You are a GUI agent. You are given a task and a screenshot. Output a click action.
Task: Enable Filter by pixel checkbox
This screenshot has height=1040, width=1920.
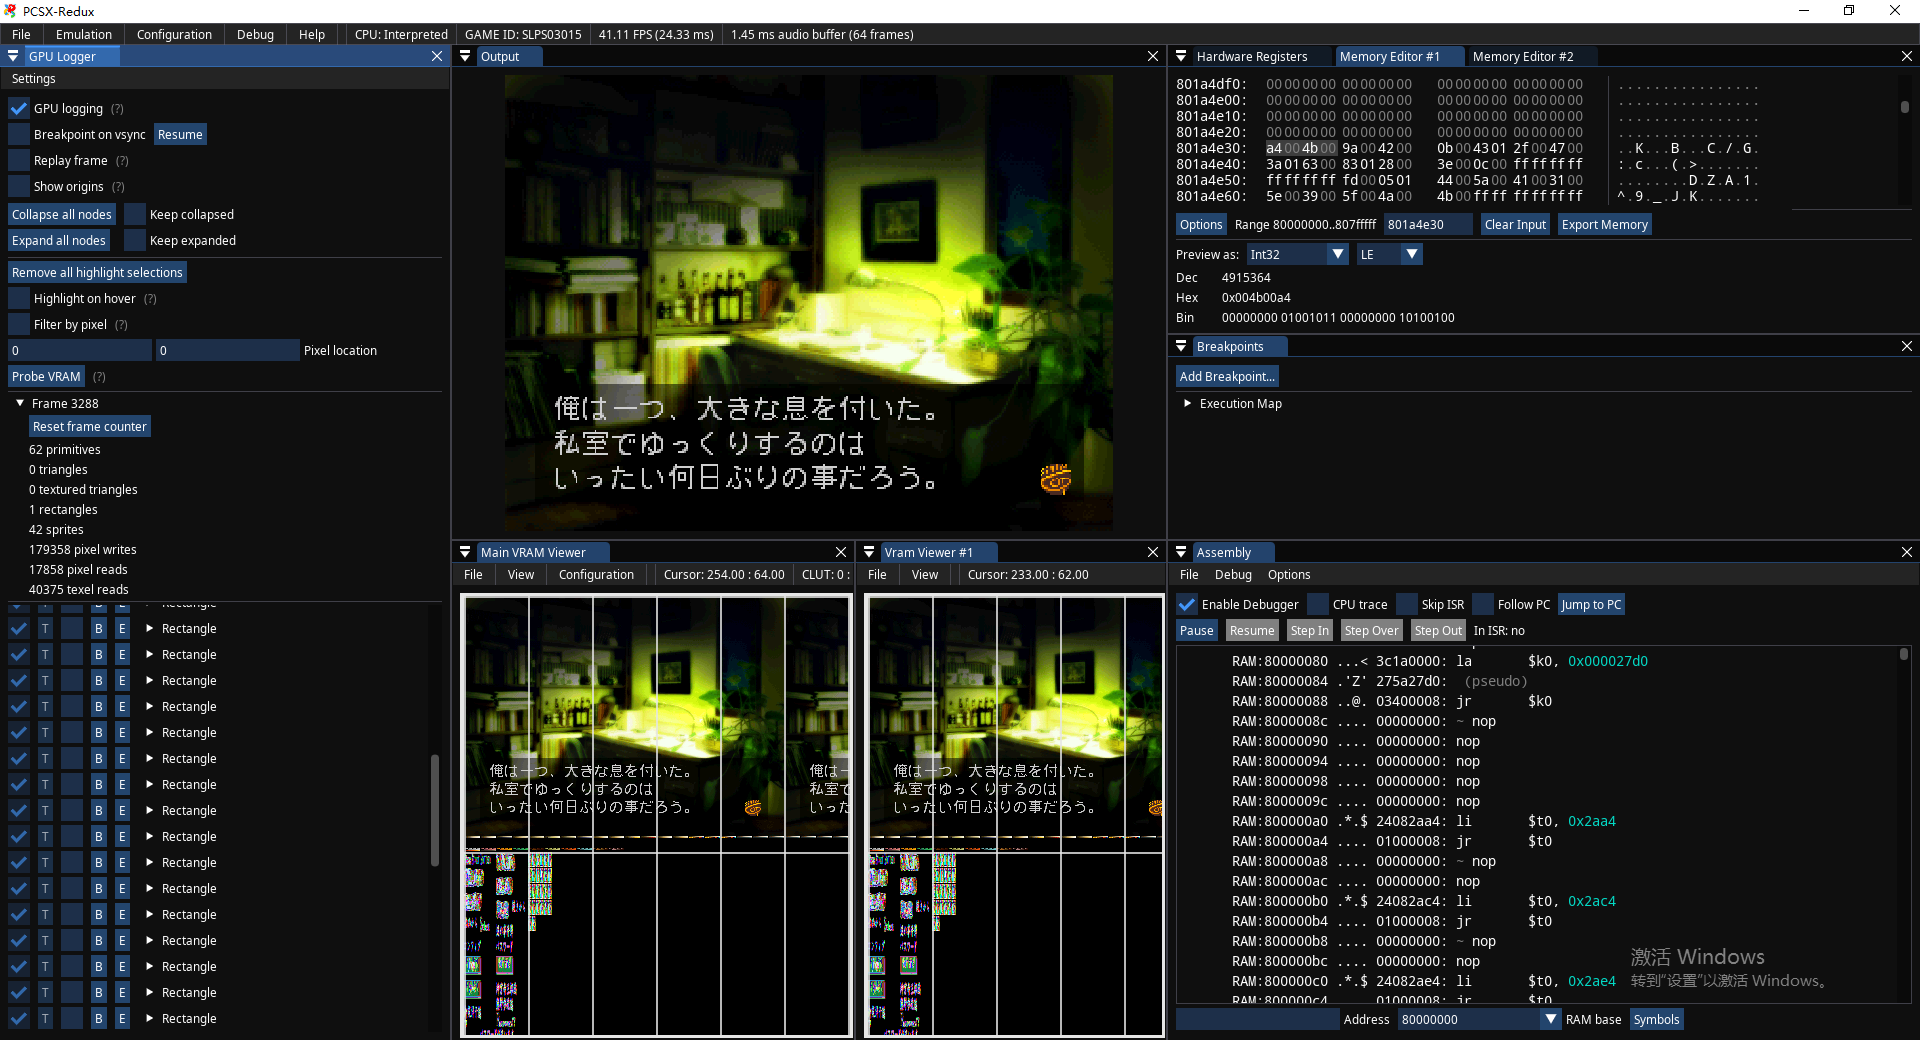click(x=19, y=325)
